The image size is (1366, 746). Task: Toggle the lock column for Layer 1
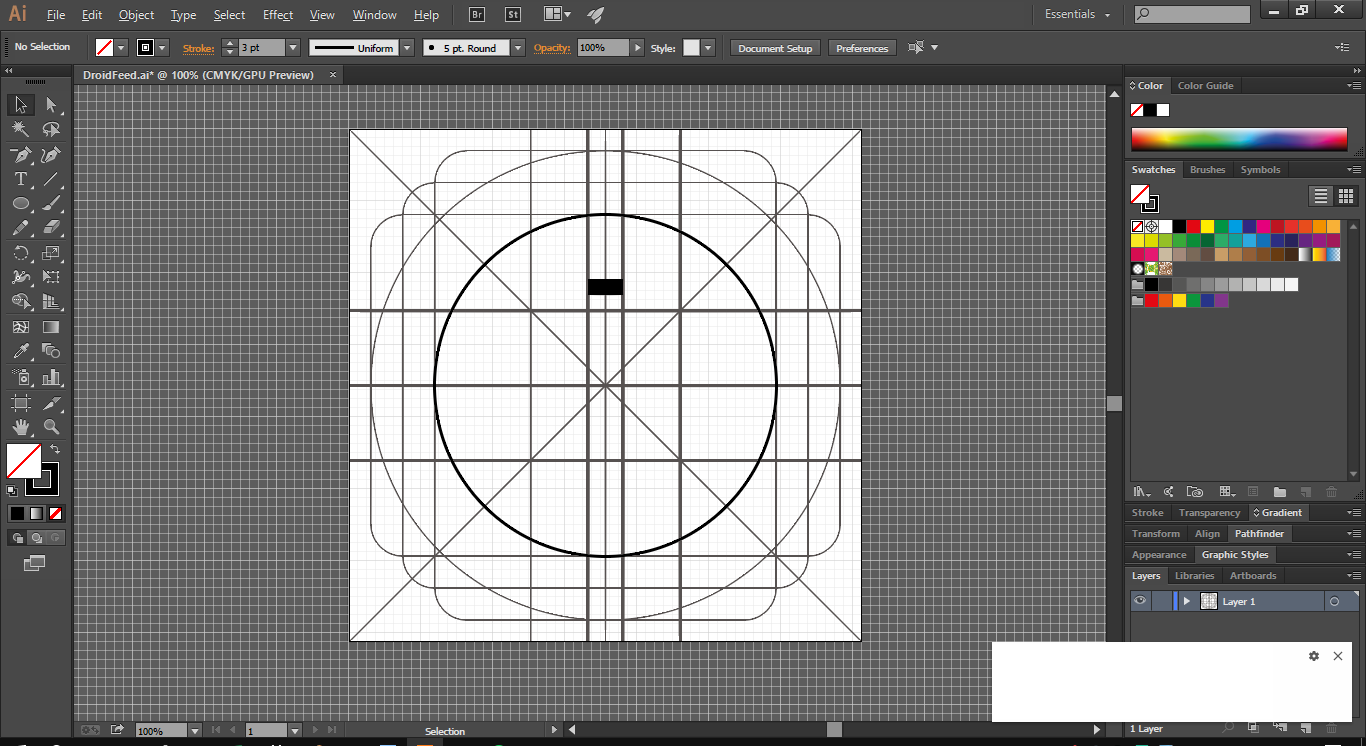(x=1162, y=601)
